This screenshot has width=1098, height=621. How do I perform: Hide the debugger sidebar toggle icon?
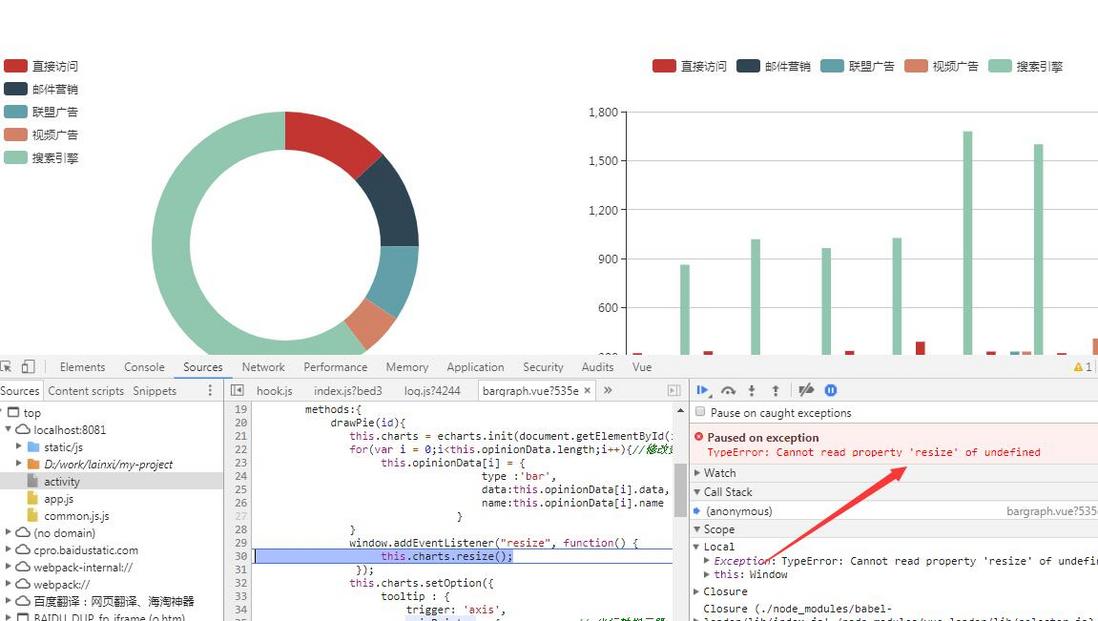(674, 390)
